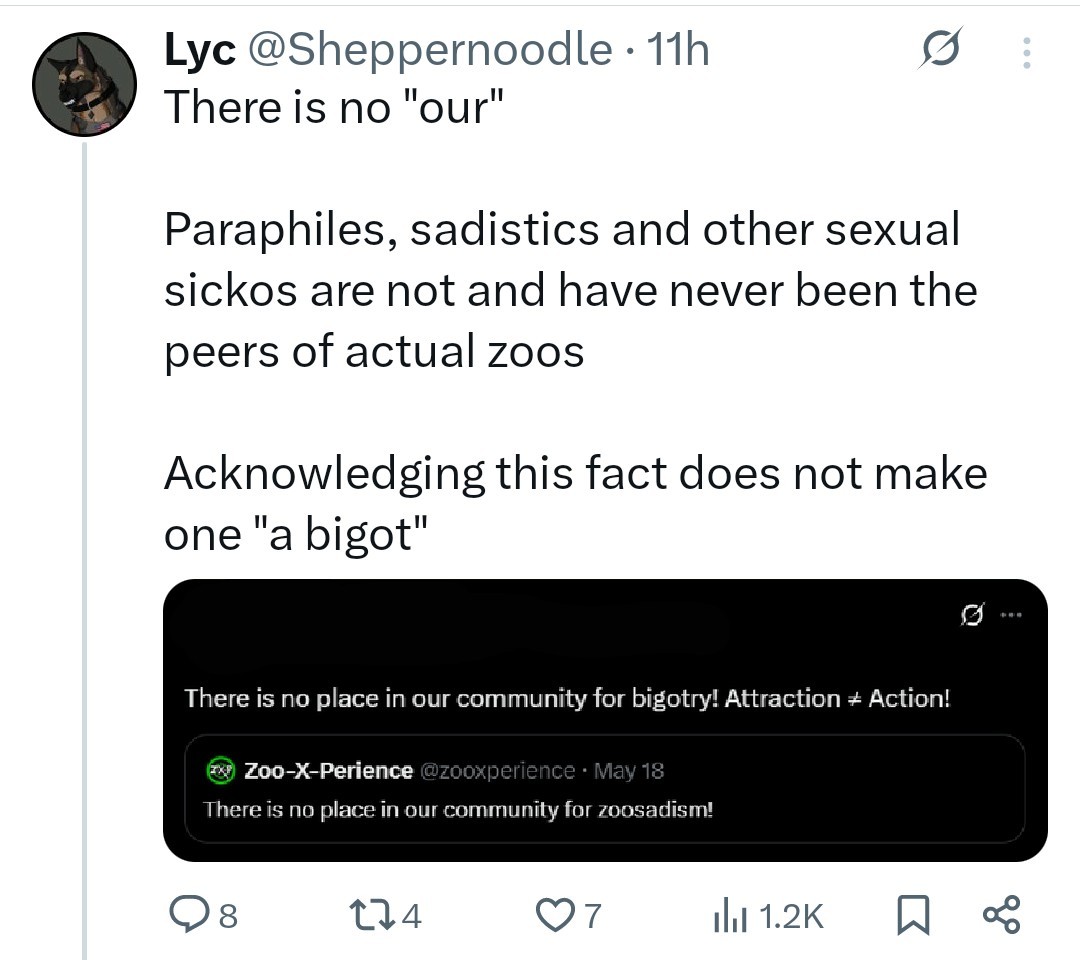Click the Zoo-X-Perience green avatar icon
The width and height of the screenshot is (1080, 960).
pyautogui.click(x=220, y=770)
